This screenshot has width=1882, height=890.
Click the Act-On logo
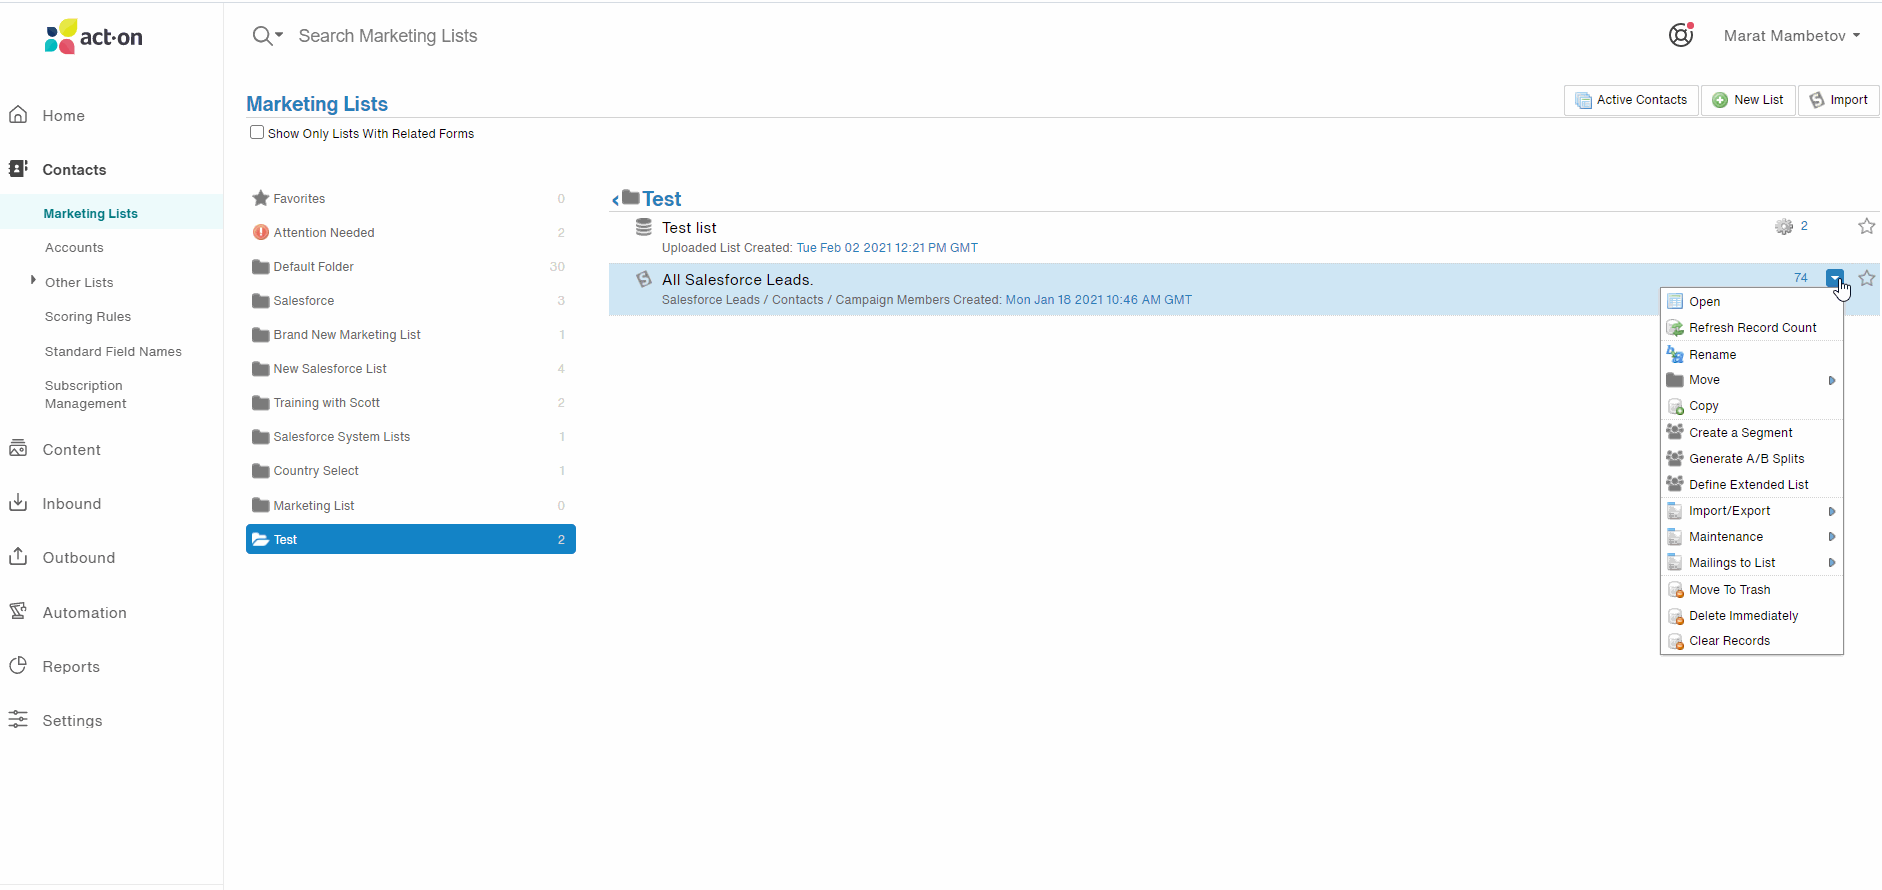coord(94,37)
